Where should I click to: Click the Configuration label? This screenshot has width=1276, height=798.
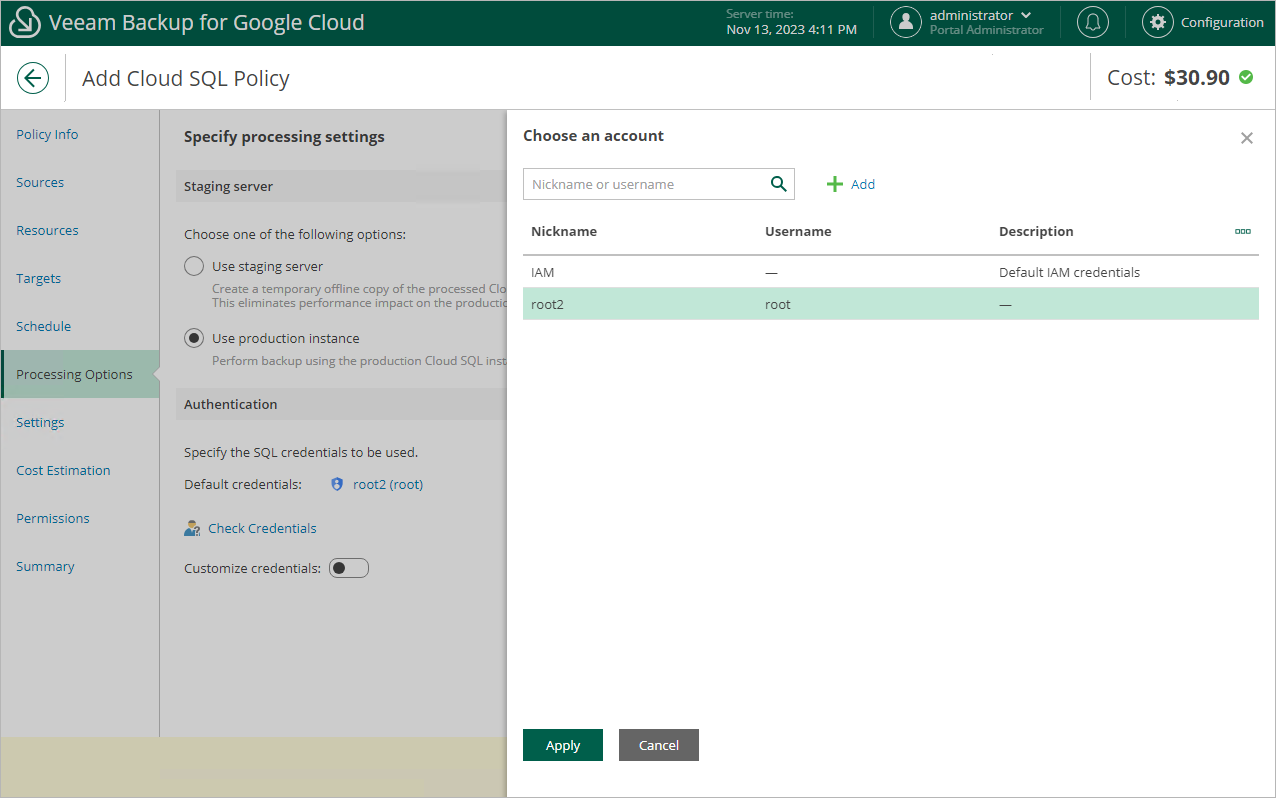tap(1222, 22)
